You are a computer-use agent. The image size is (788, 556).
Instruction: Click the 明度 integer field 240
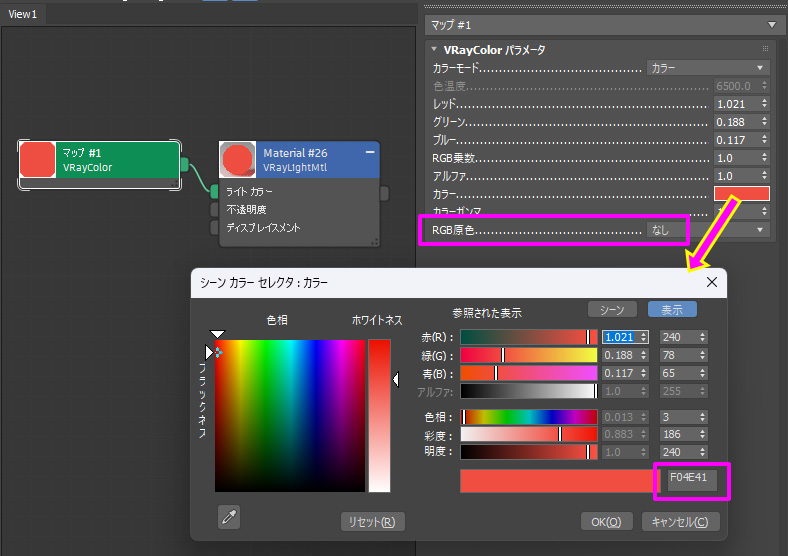click(x=679, y=452)
